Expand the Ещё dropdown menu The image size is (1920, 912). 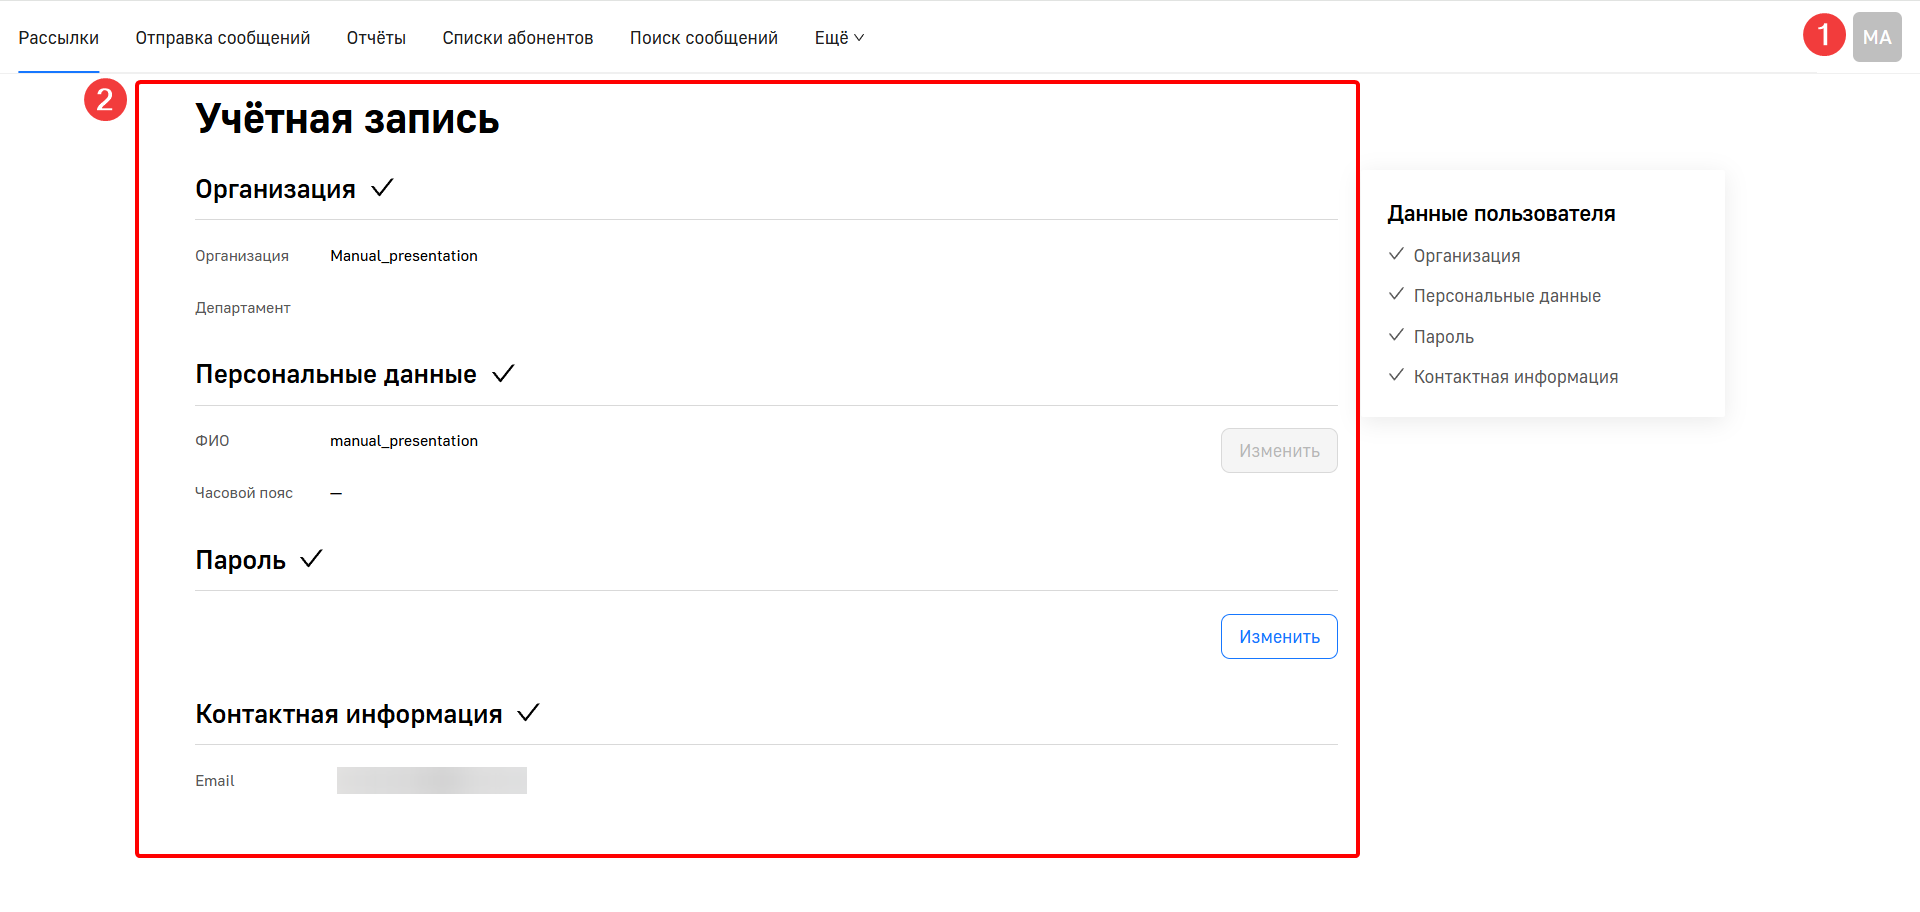[839, 38]
